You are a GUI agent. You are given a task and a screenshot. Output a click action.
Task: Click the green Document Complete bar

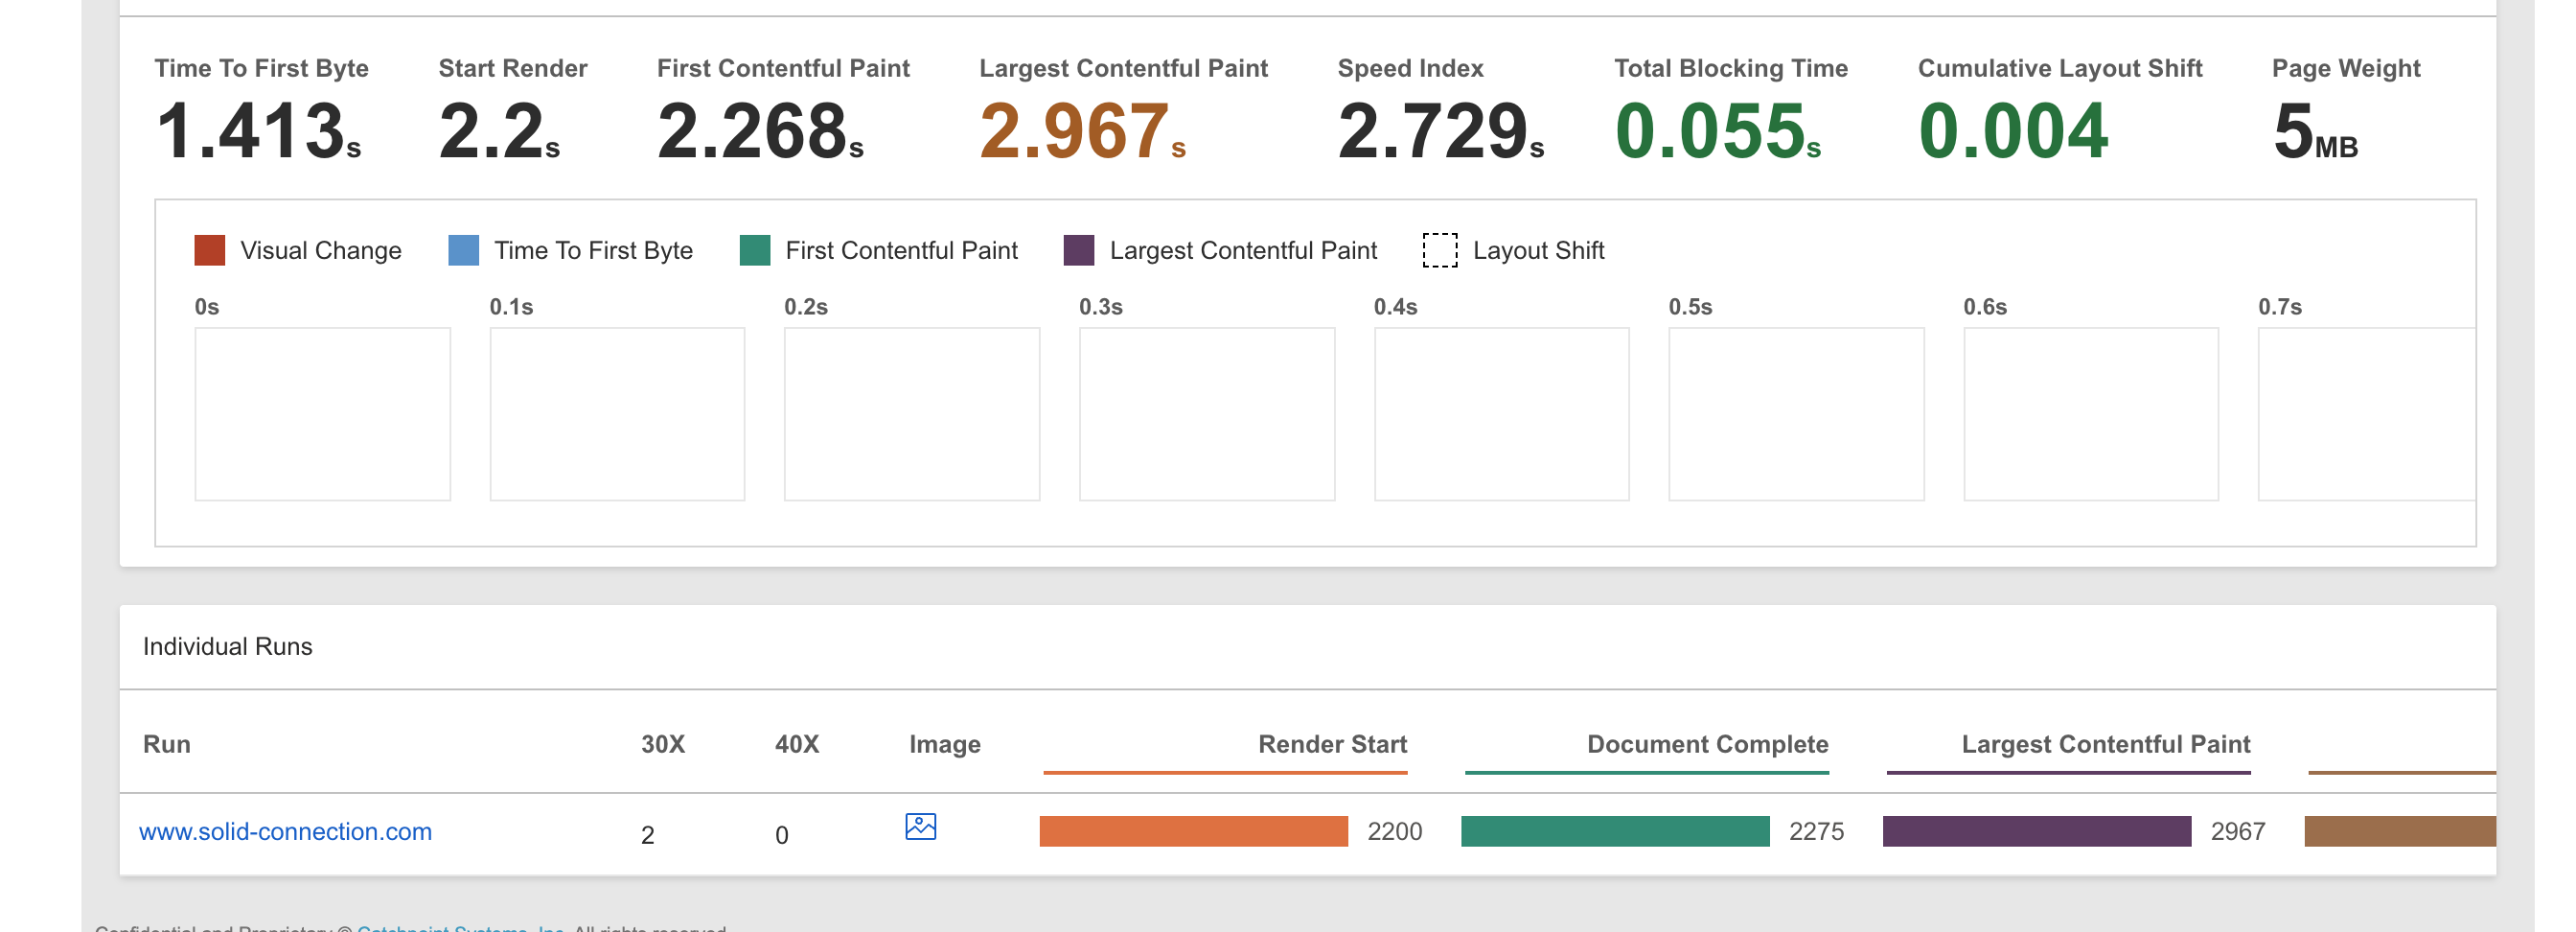[x=1614, y=832]
